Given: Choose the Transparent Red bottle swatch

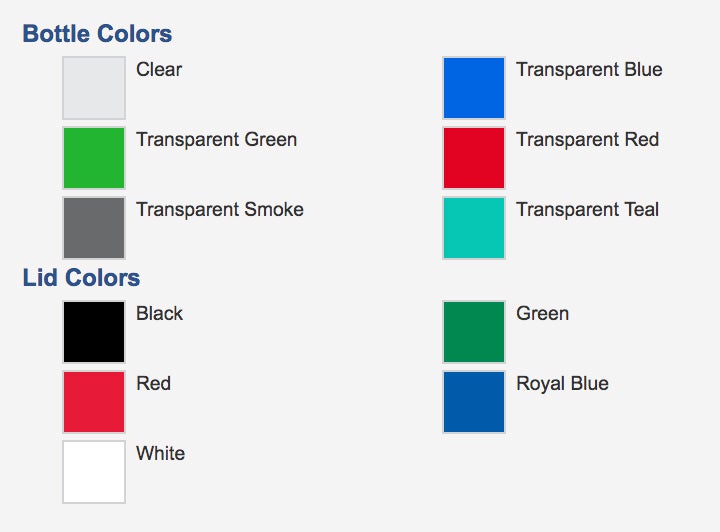Looking at the screenshot, I should [x=474, y=158].
